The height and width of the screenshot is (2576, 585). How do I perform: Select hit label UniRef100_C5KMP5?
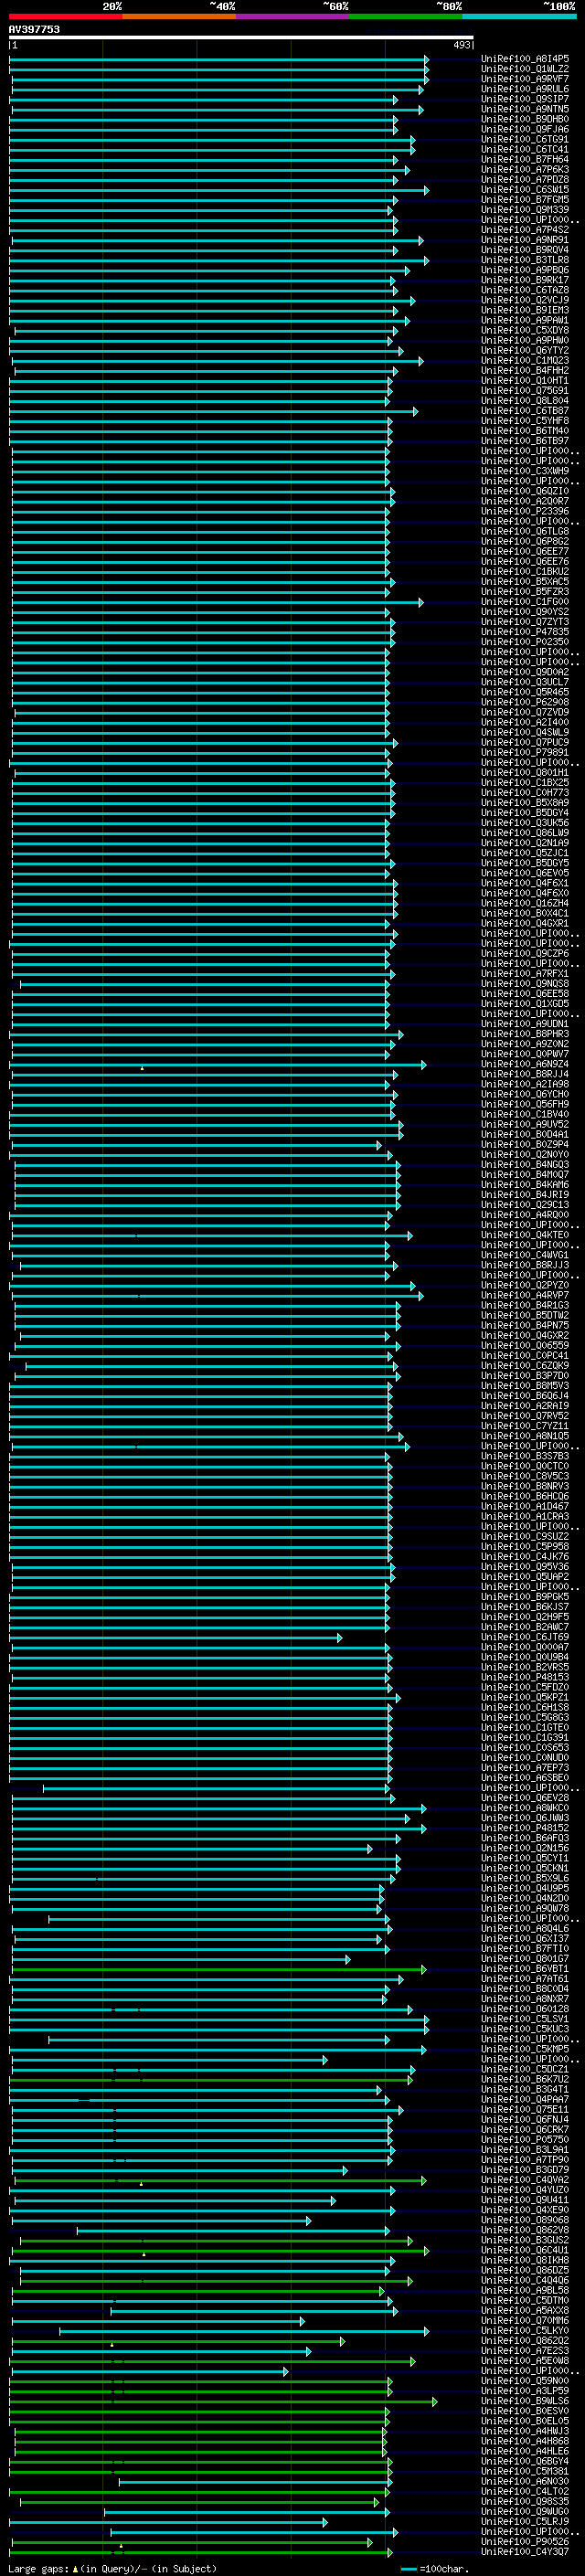coord(525,2049)
